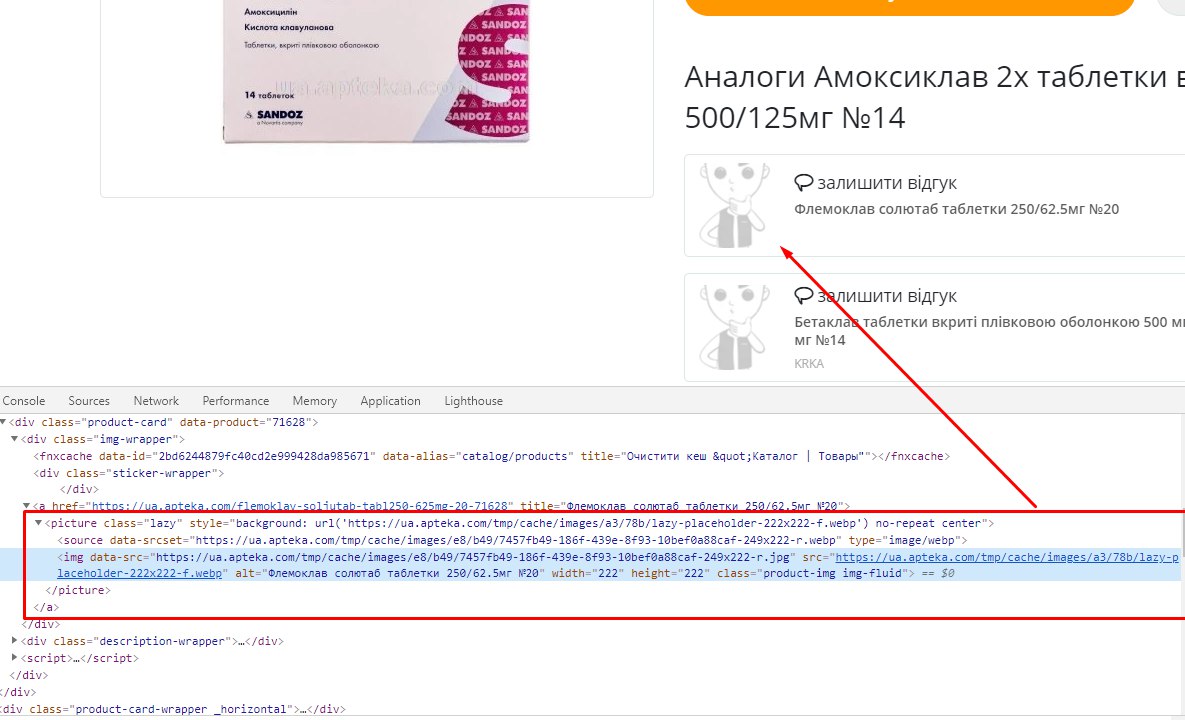Click the KRKA manufacturer label

pyautogui.click(x=809, y=363)
